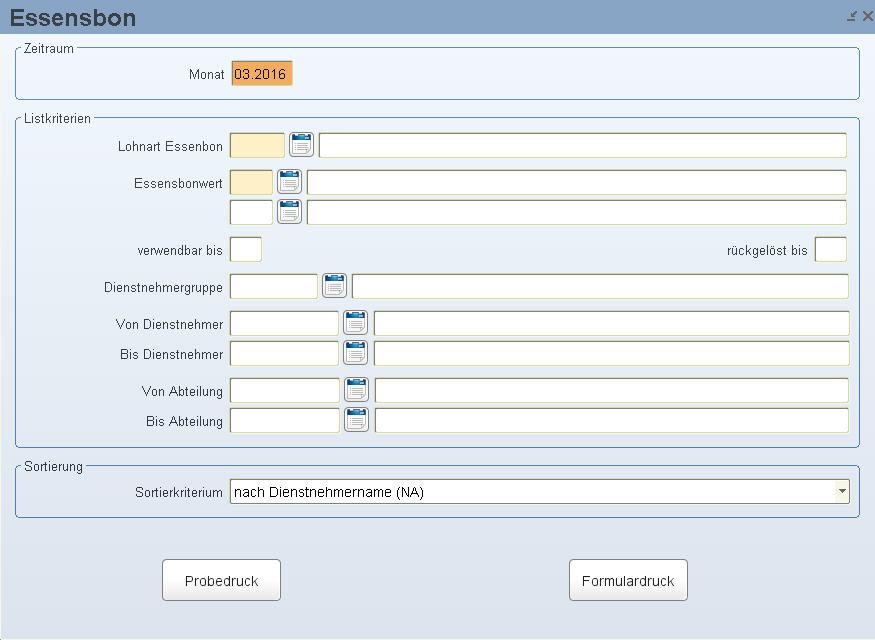Screen dimensions: 875x640
Task: Open lookup list for Lohnart Essenbon
Action: tap(301, 145)
